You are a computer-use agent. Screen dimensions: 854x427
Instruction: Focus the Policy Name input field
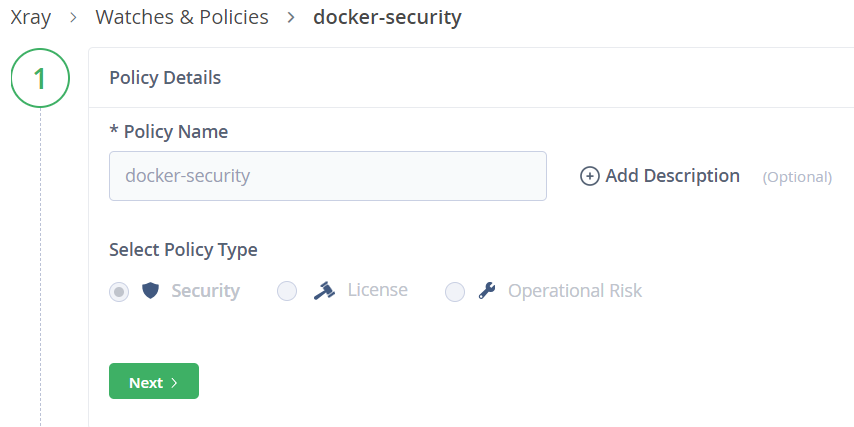pyautogui.click(x=328, y=176)
